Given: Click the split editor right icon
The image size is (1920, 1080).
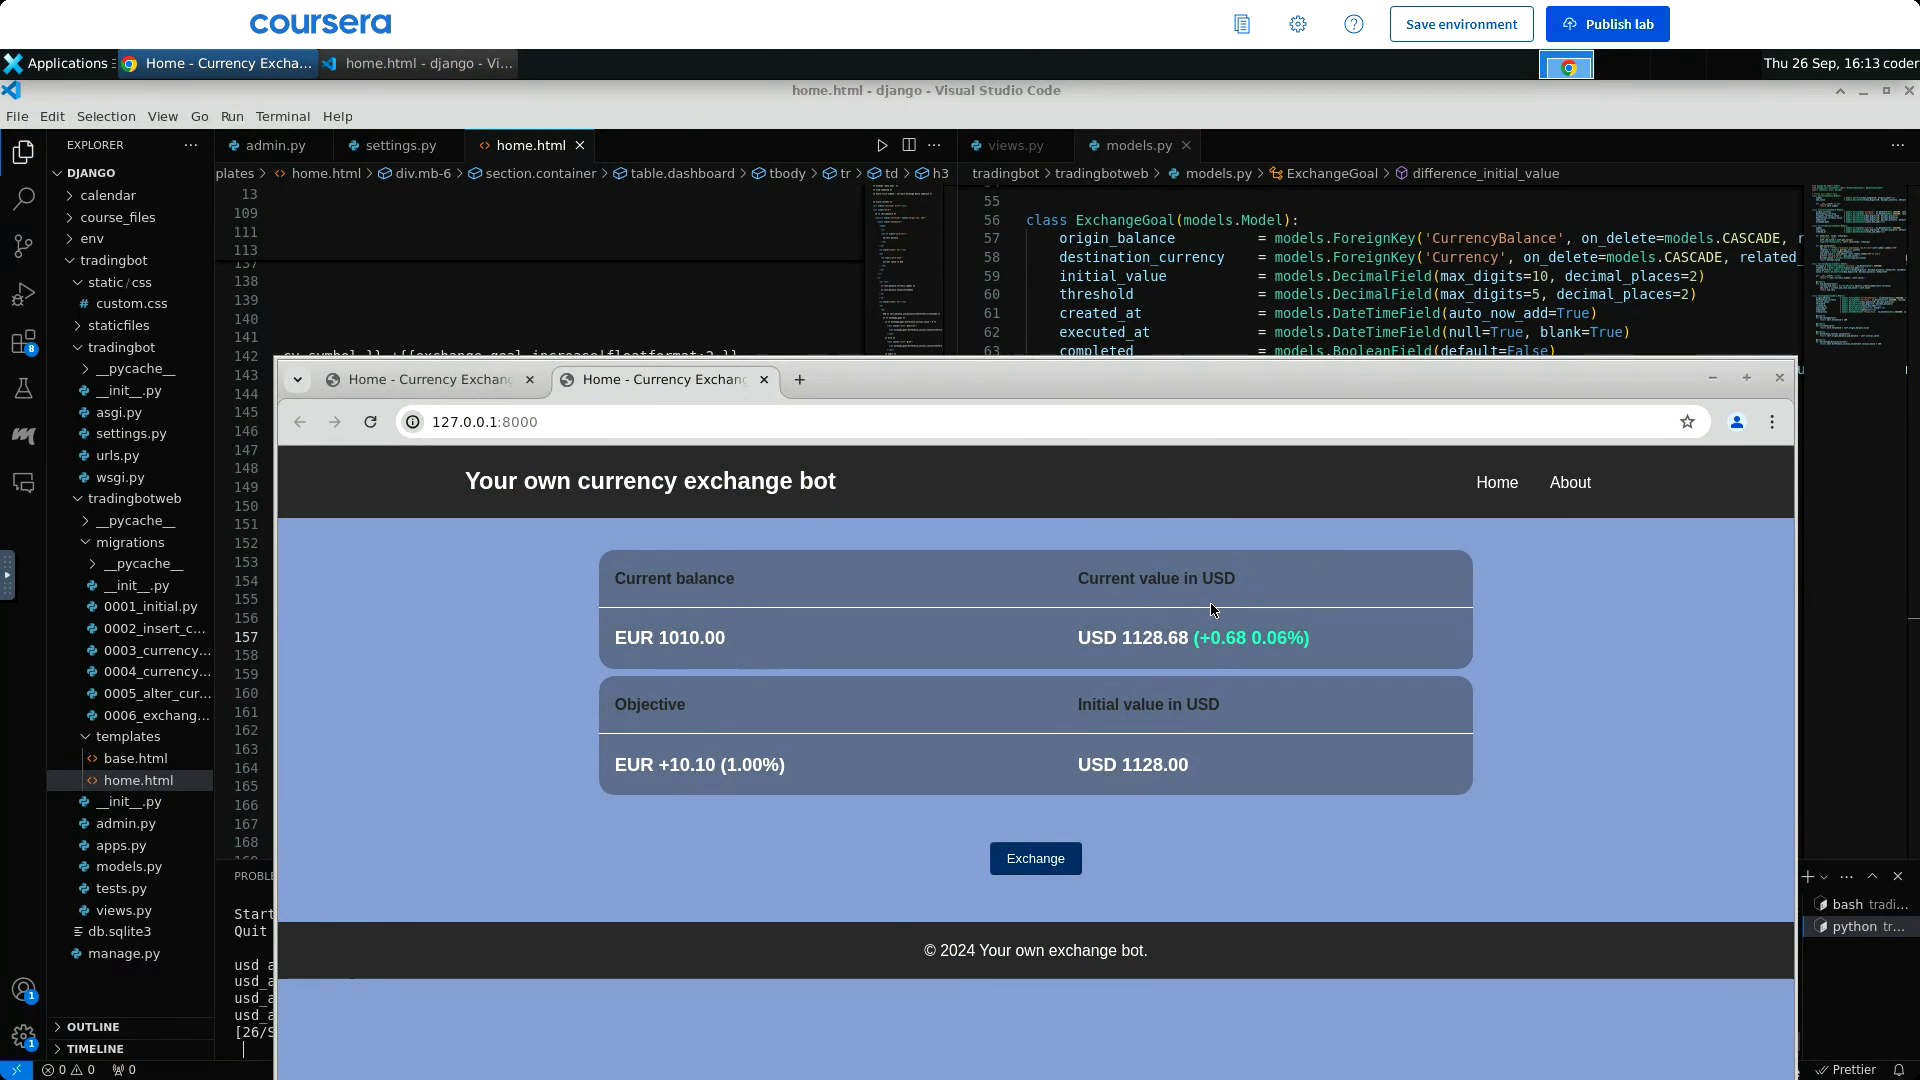Looking at the screenshot, I should [908, 145].
